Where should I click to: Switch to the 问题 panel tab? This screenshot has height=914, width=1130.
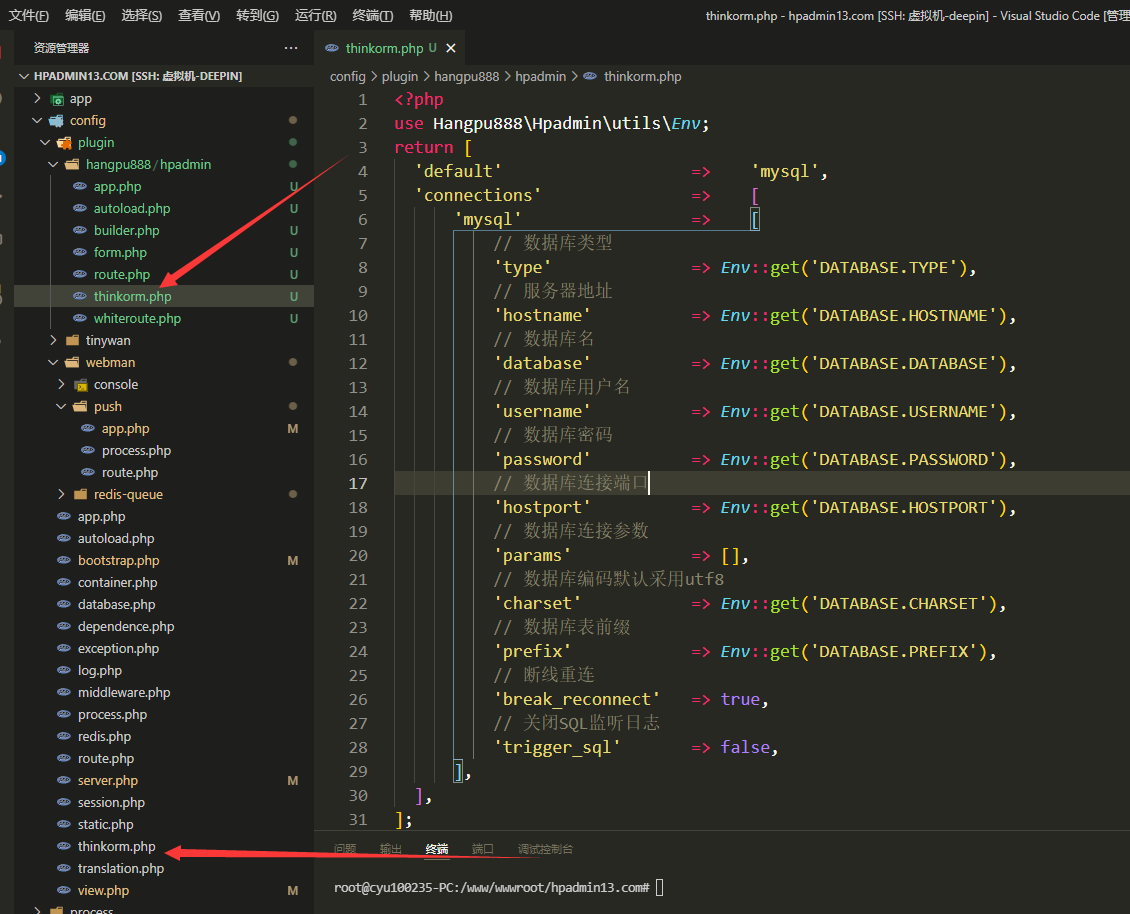pyautogui.click(x=345, y=849)
